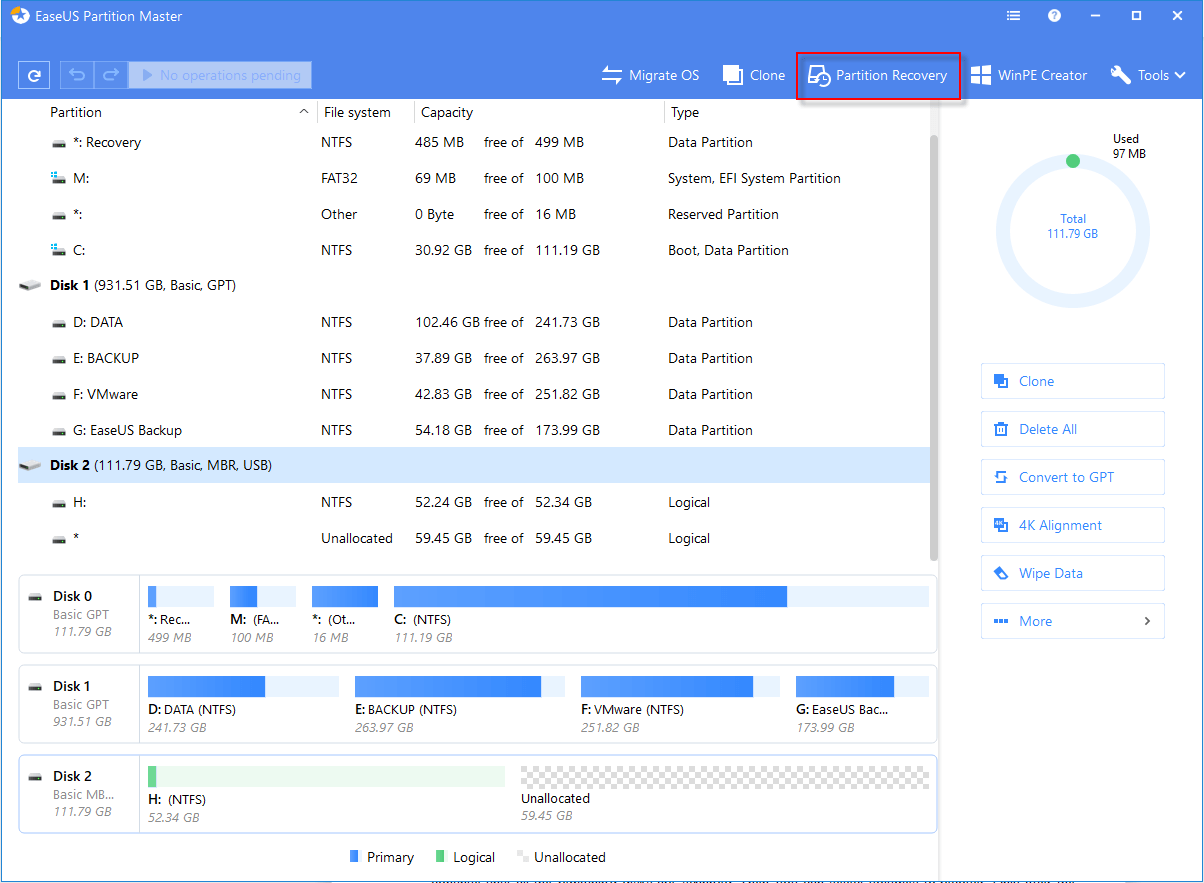The image size is (1204, 883).
Task: Click the drive icon of G: EaseUS Backup row
Action: (59, 430)
